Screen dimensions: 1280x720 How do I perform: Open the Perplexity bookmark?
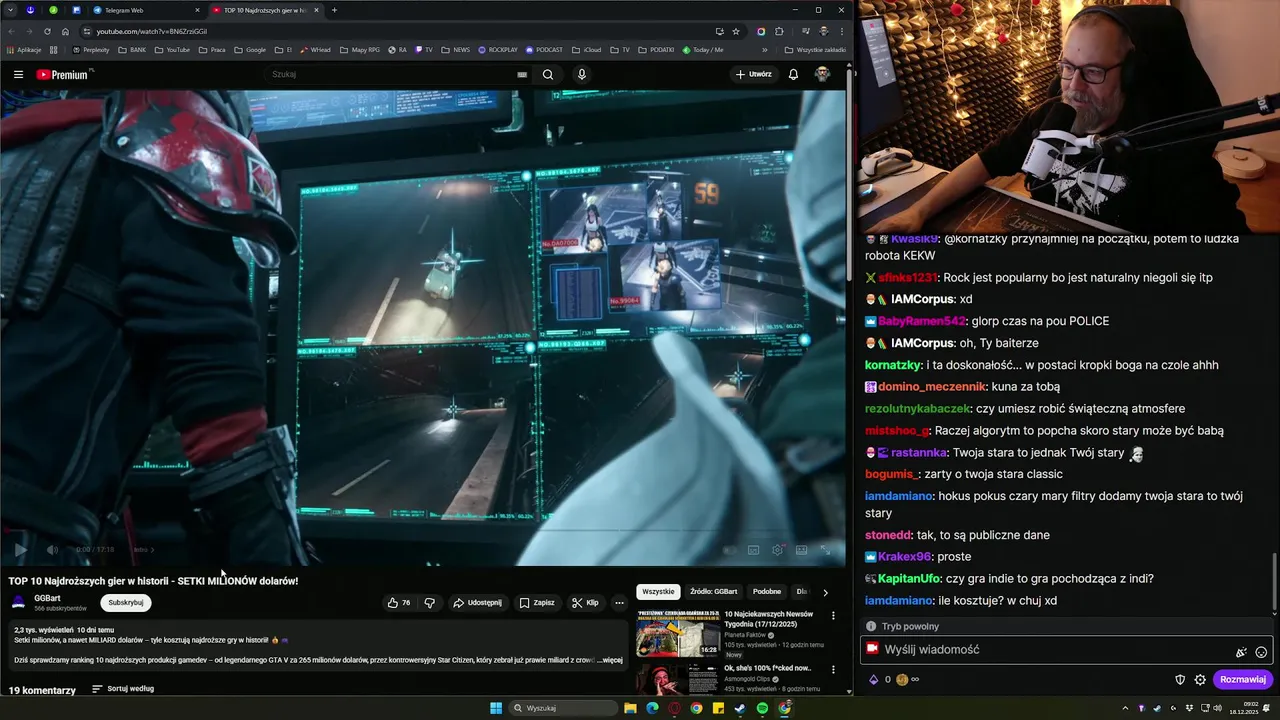(90, 49)
